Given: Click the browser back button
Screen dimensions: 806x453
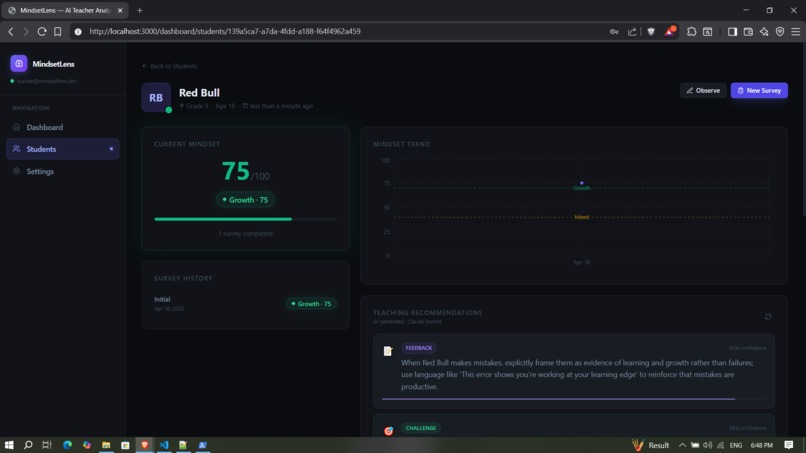Looking at the screenshot, I should pyautogui.click(x=11, y=31).
